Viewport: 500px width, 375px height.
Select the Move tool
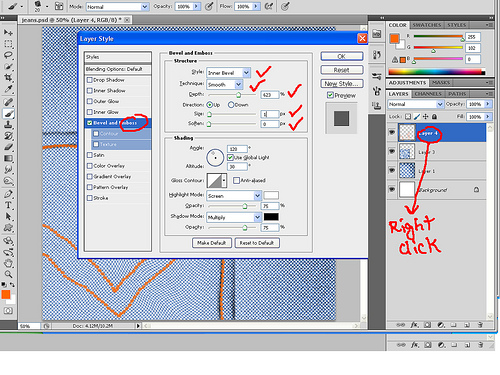pos(8,32)
